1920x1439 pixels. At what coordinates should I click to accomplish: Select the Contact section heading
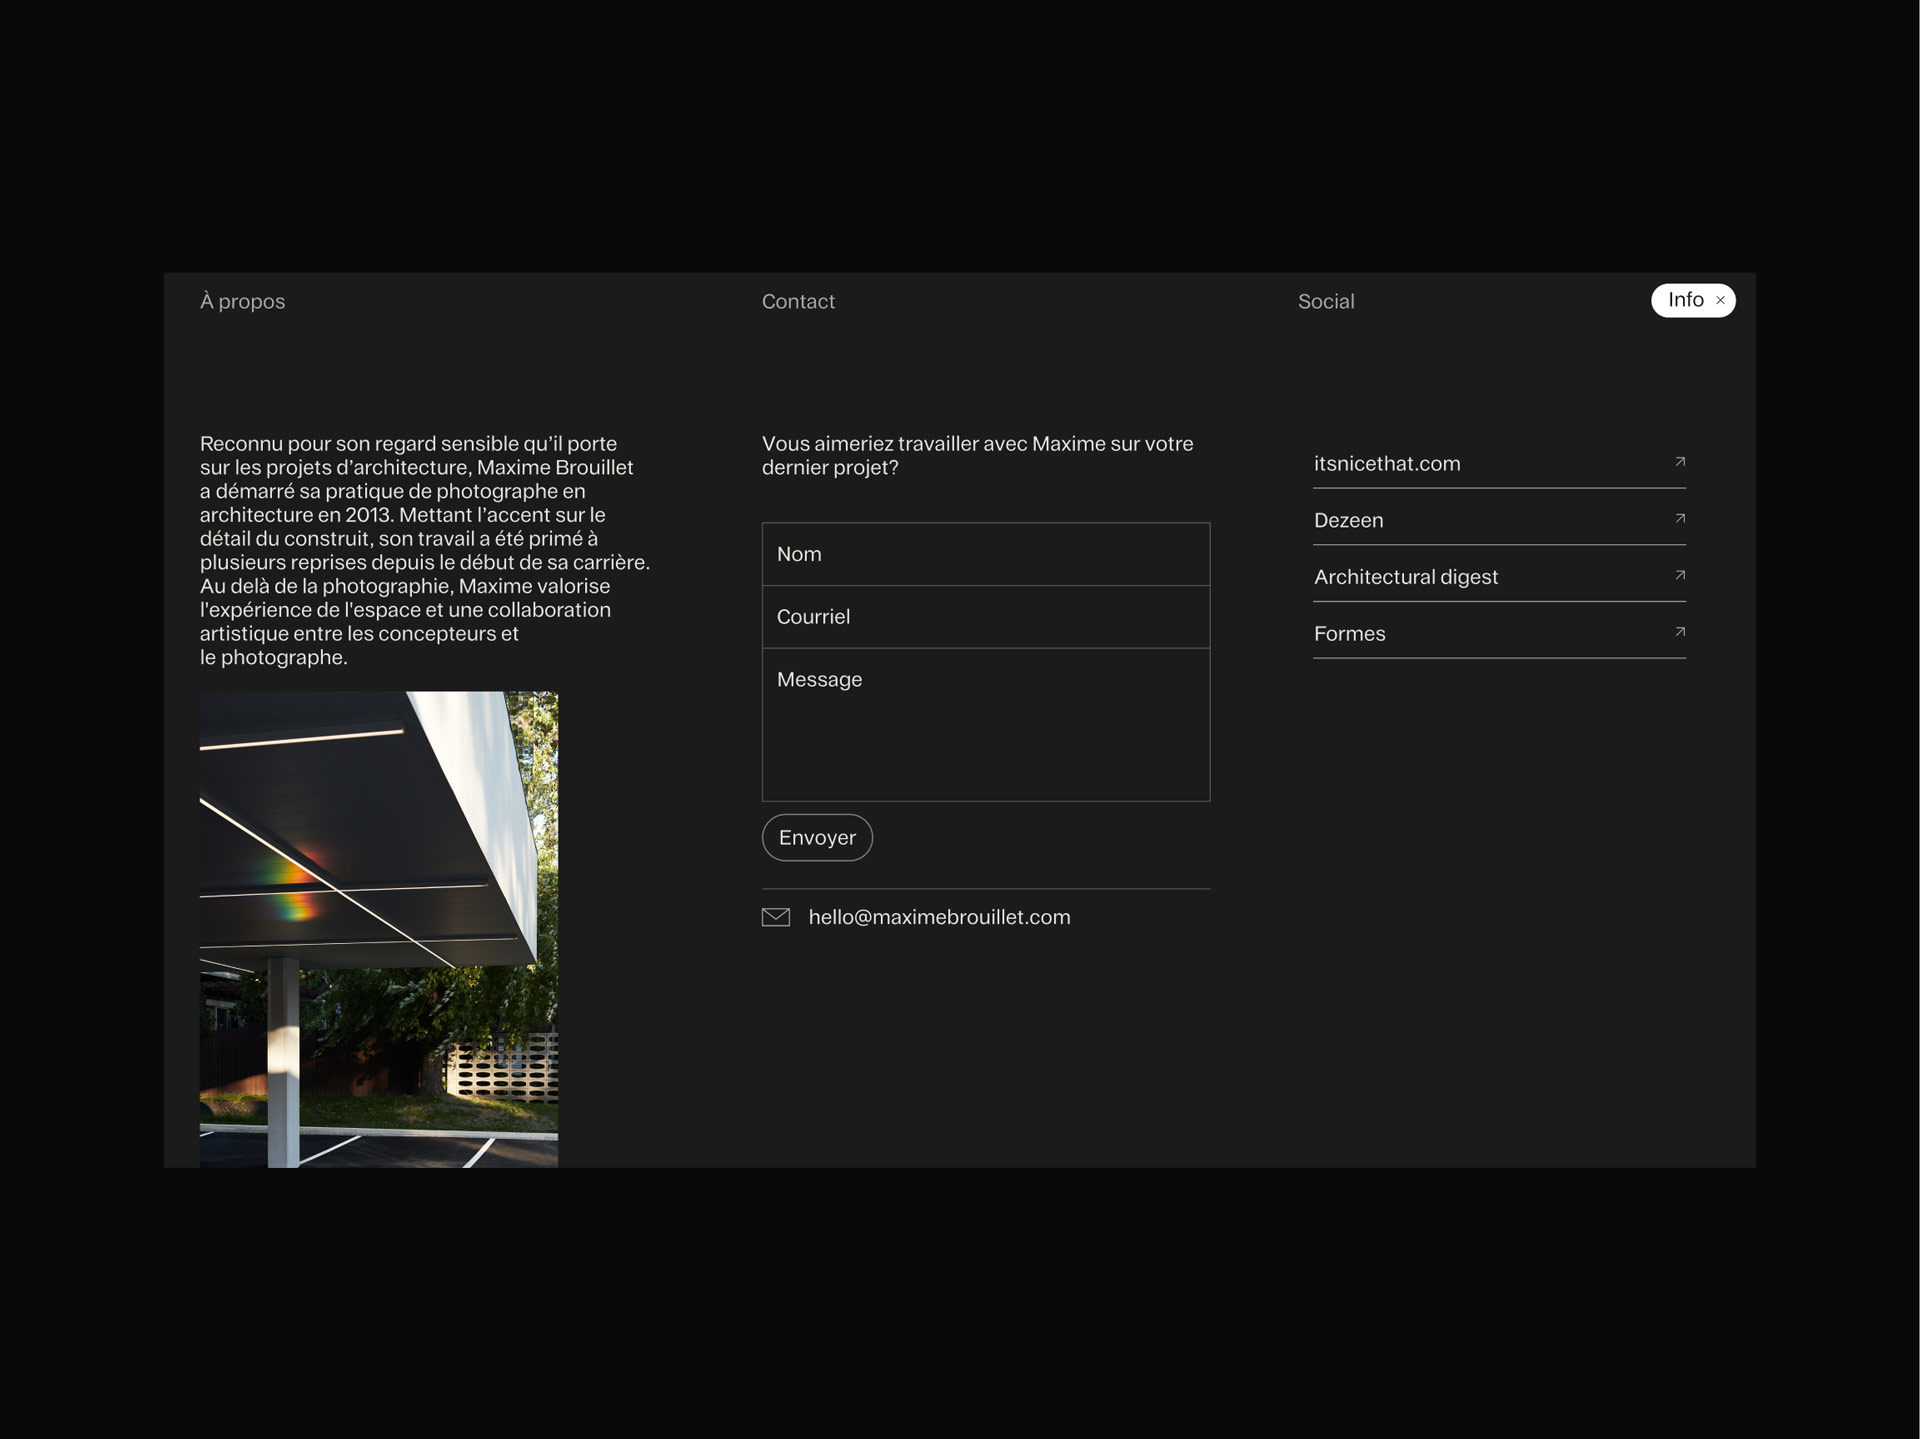[798, 302]
